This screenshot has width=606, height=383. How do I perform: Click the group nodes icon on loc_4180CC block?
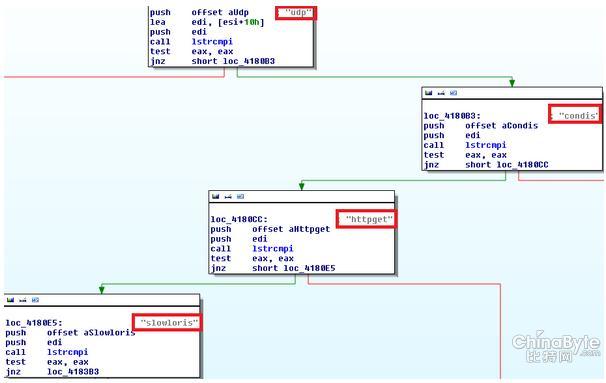coord(240,196)
